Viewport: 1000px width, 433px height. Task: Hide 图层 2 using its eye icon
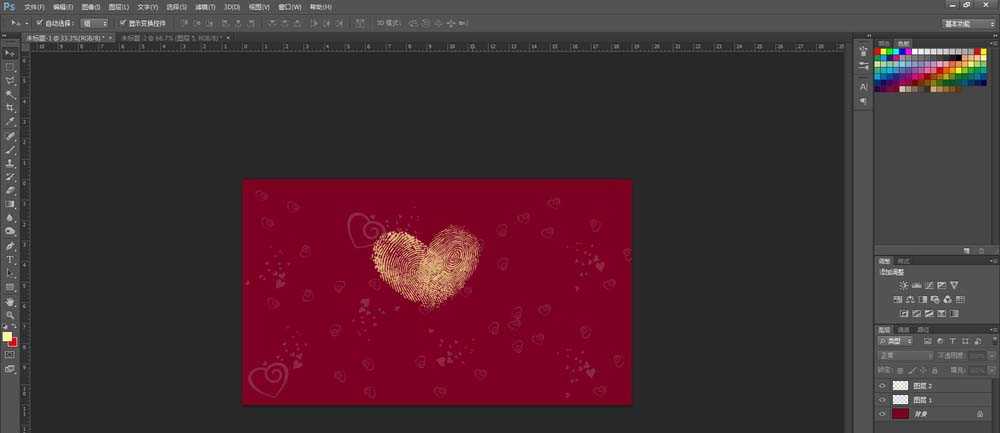882,385
